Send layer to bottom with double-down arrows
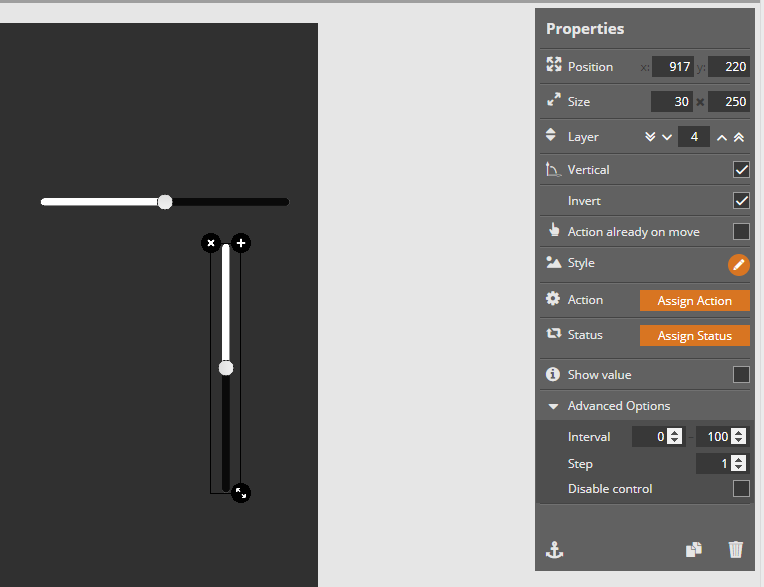Screen dimensions: 764x587 coord(651,137)
